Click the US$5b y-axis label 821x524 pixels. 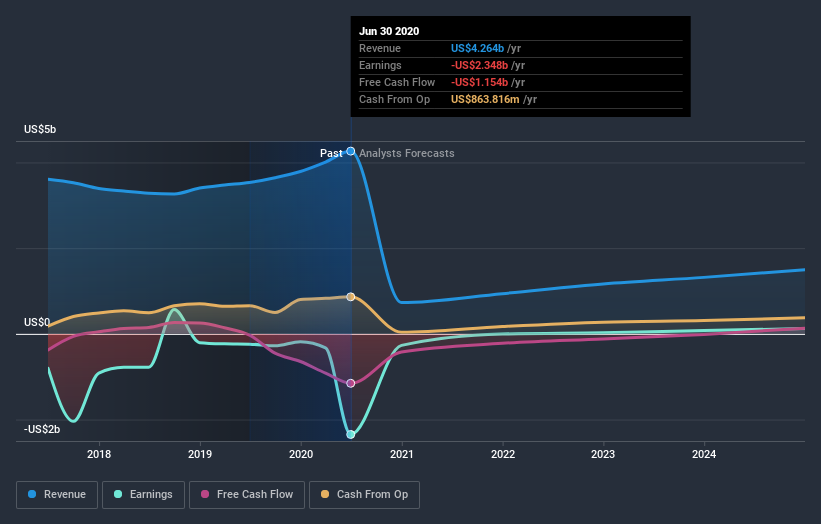[x=40, y=129]
